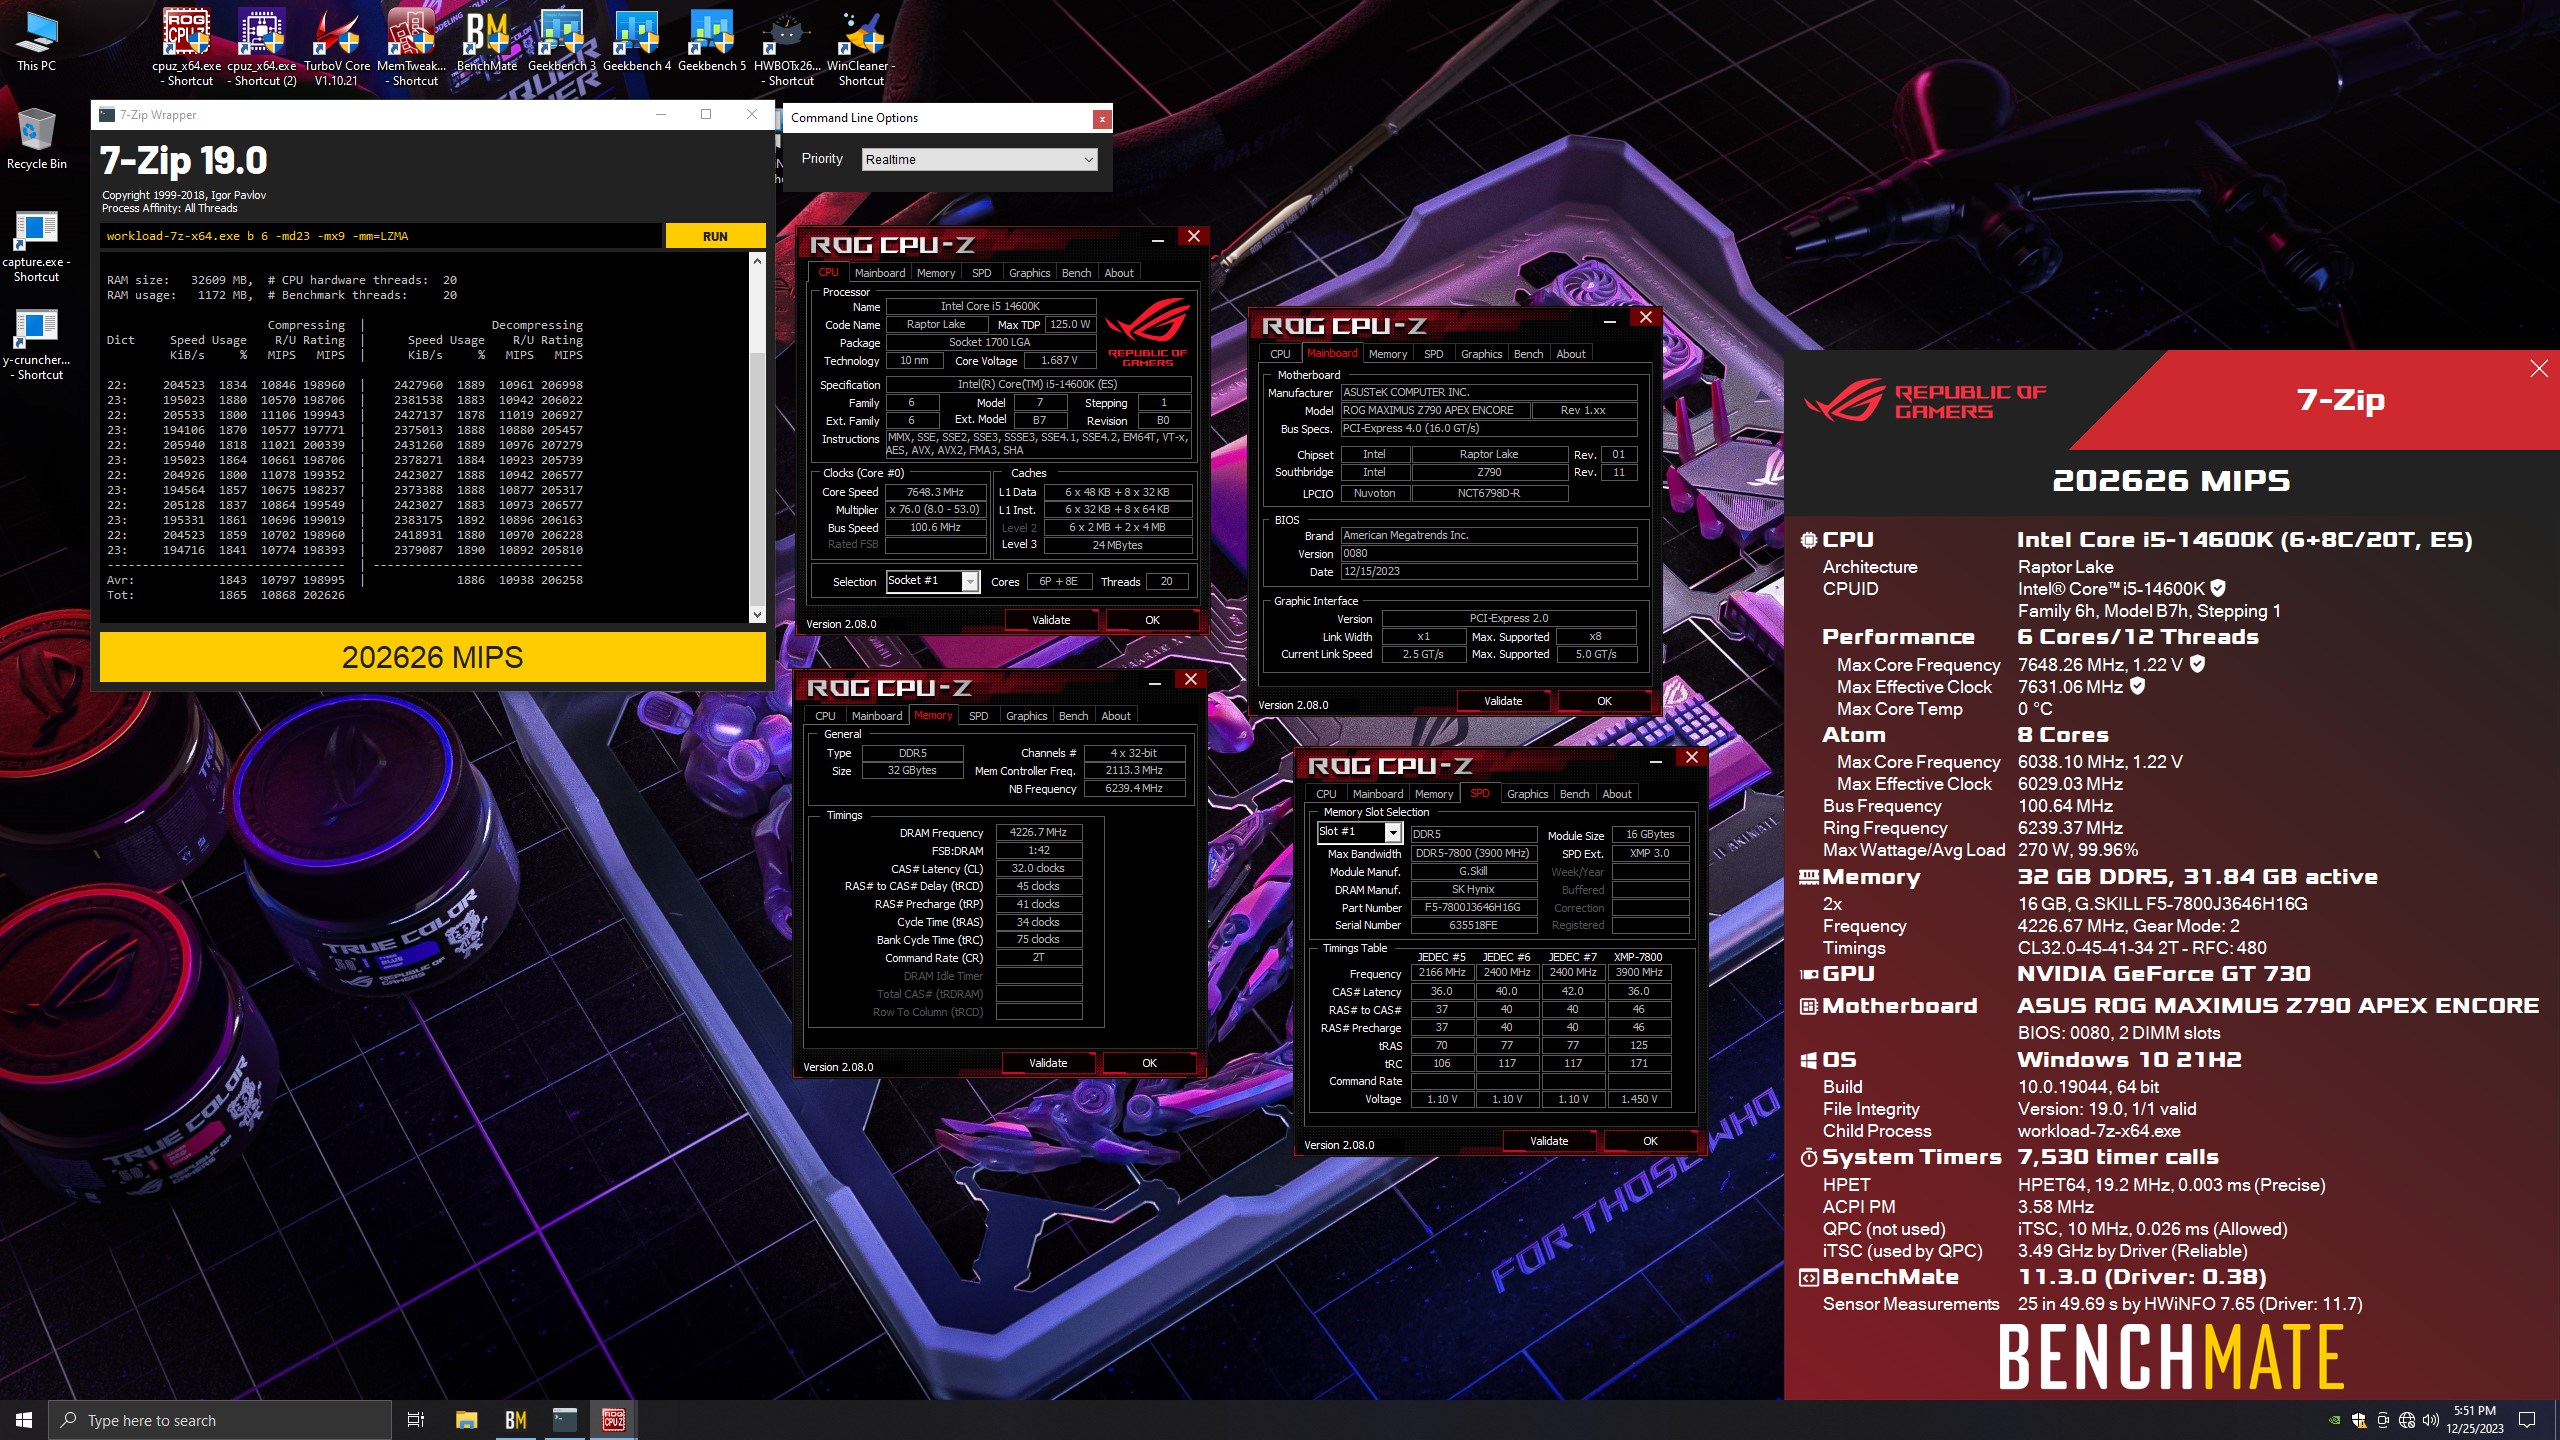The image size is (2560, 1440).
Task: Click the BIOS date 12/15/2023 field
Action: (1488, 571)
